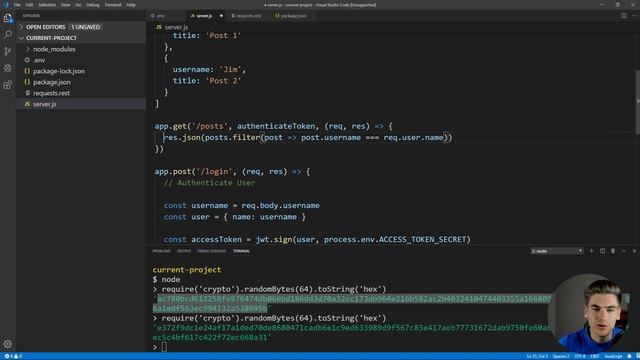Screen dimensions: 640x360
Task: Open the Help menu
Action: point(131,5)
